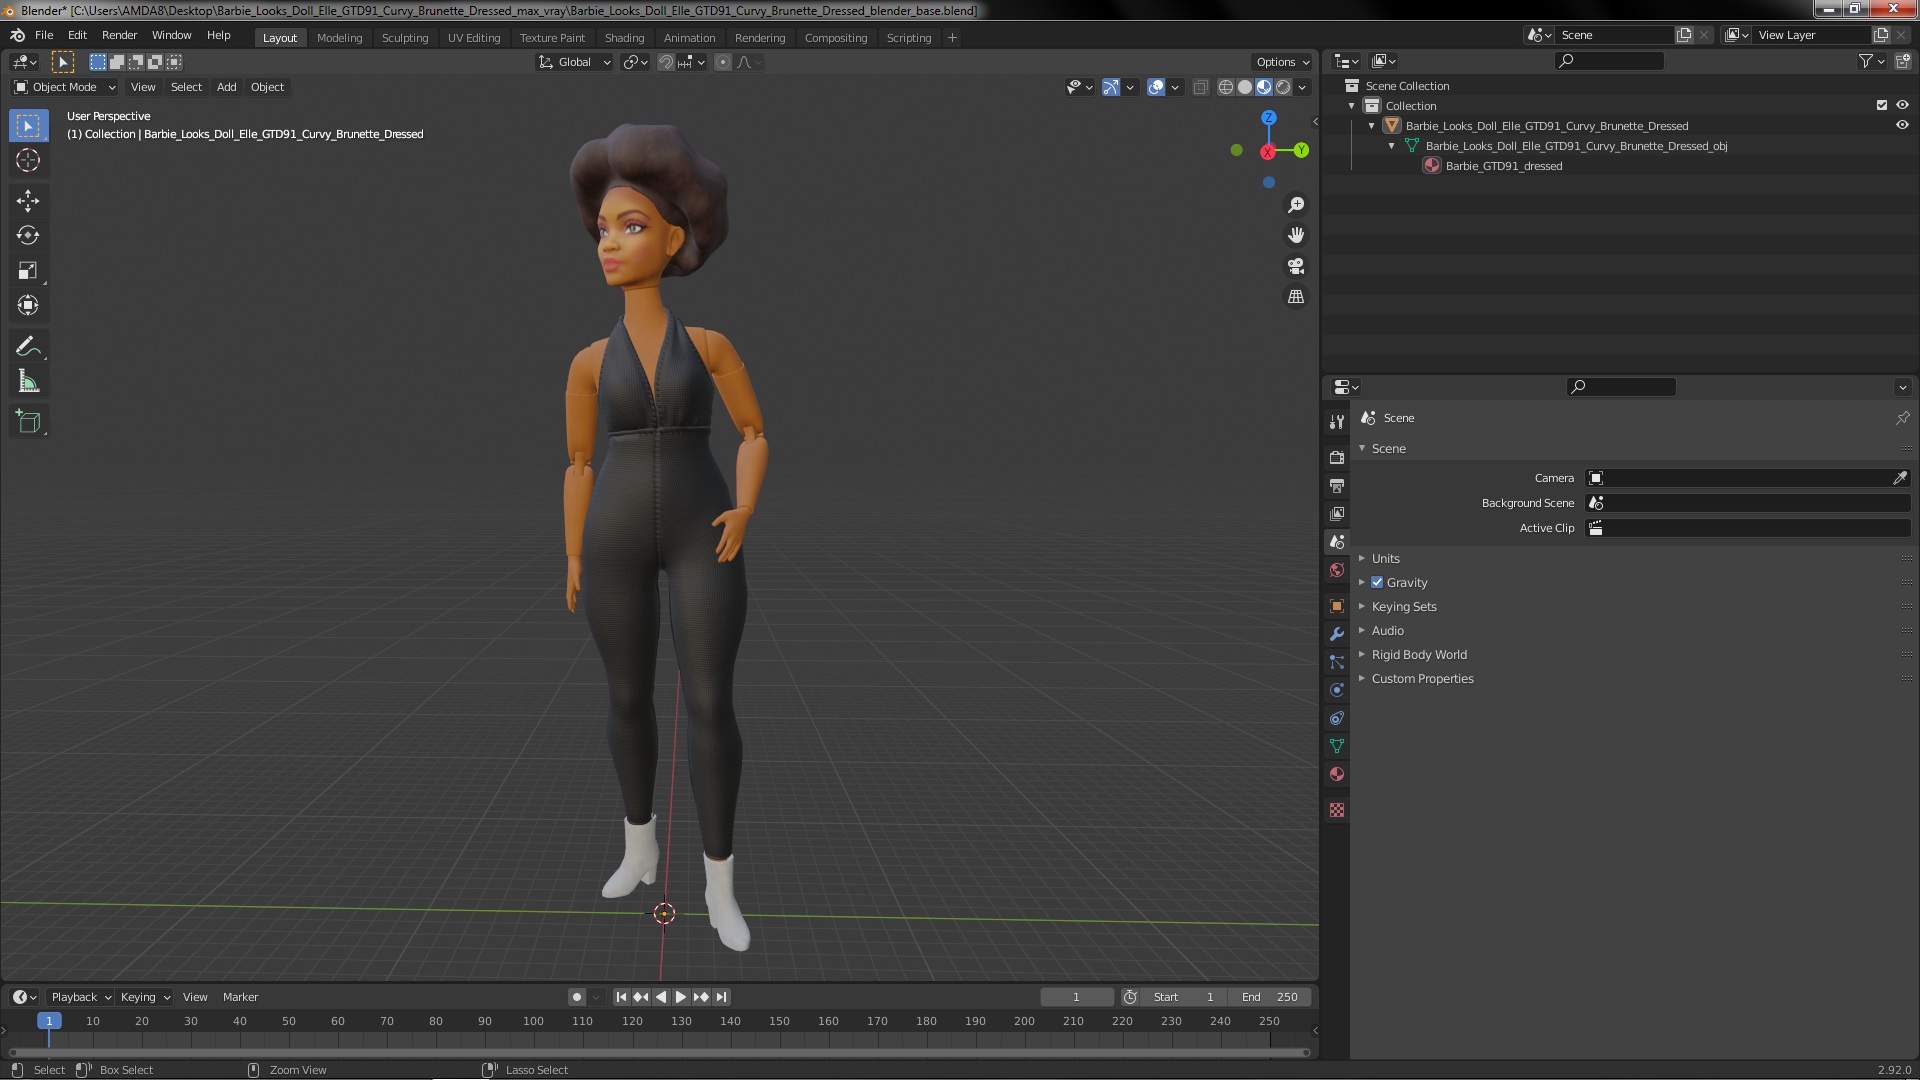This screenshot has width=1920, height=1080.
Task: Open Global transform orientation dropdown
Action: [574, 62]
